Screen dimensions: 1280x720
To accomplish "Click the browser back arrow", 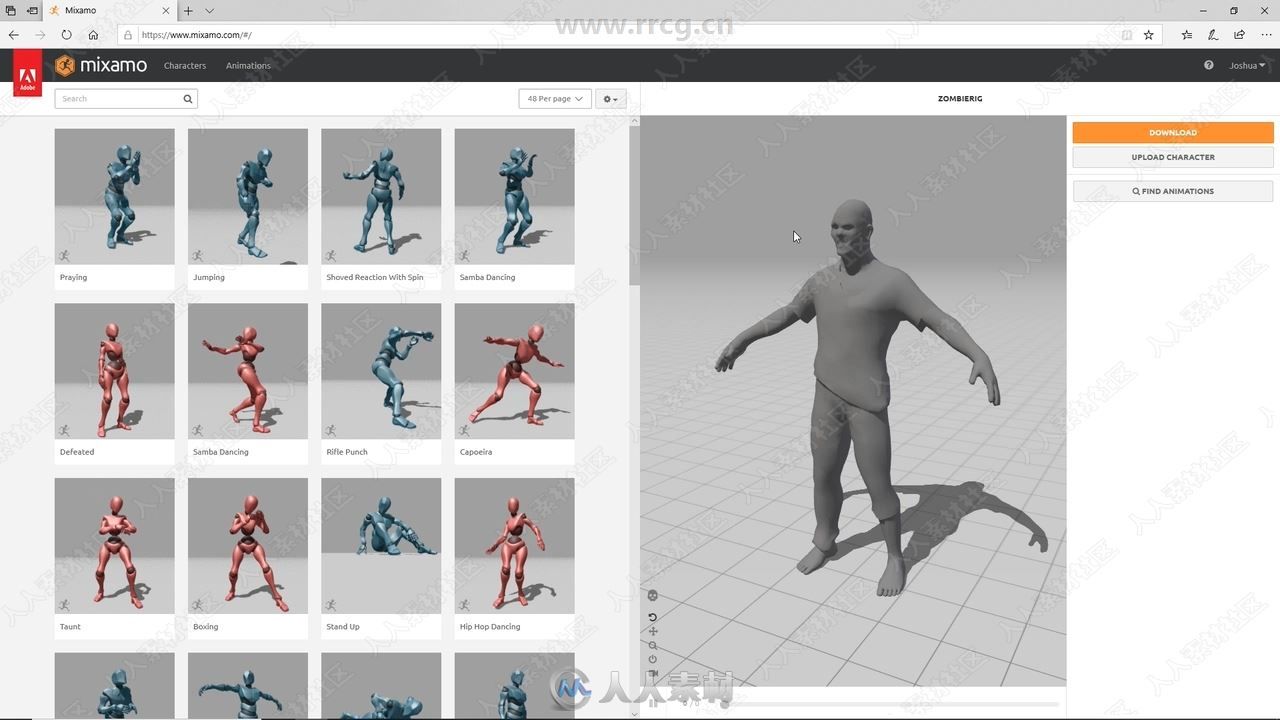I will pos(14,35).
